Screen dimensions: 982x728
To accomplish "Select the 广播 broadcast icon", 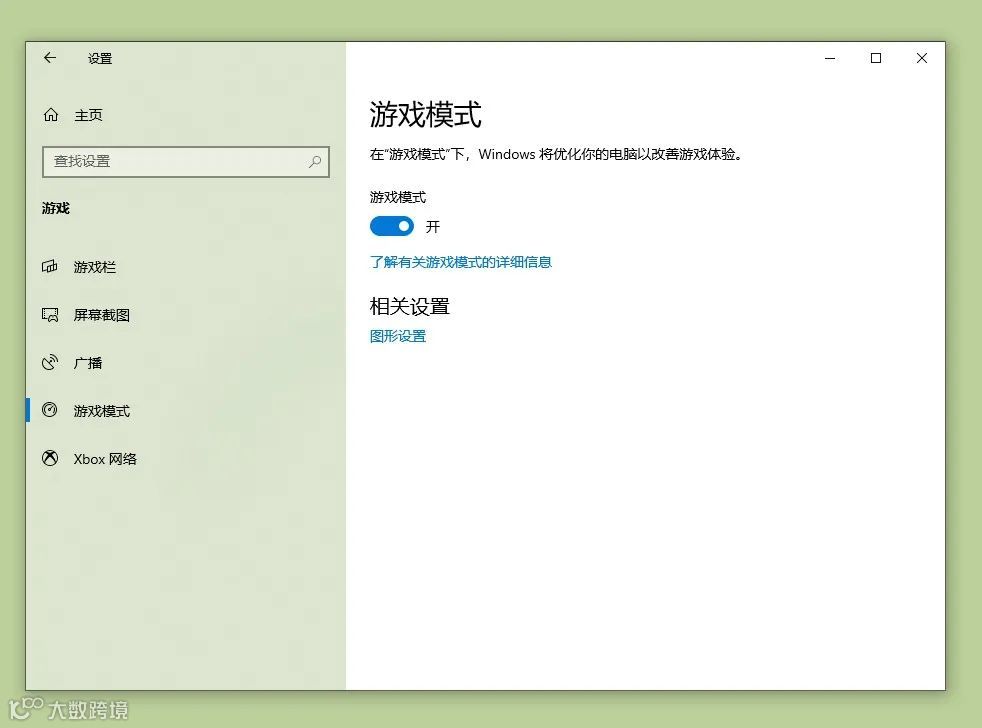I will click(49, 363).
